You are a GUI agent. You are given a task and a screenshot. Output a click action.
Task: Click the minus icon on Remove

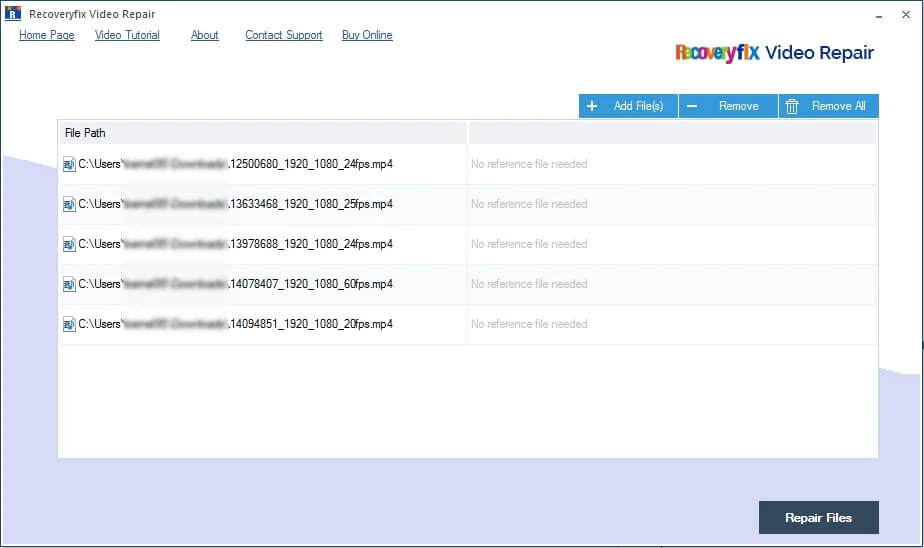(x=692, y=106)
